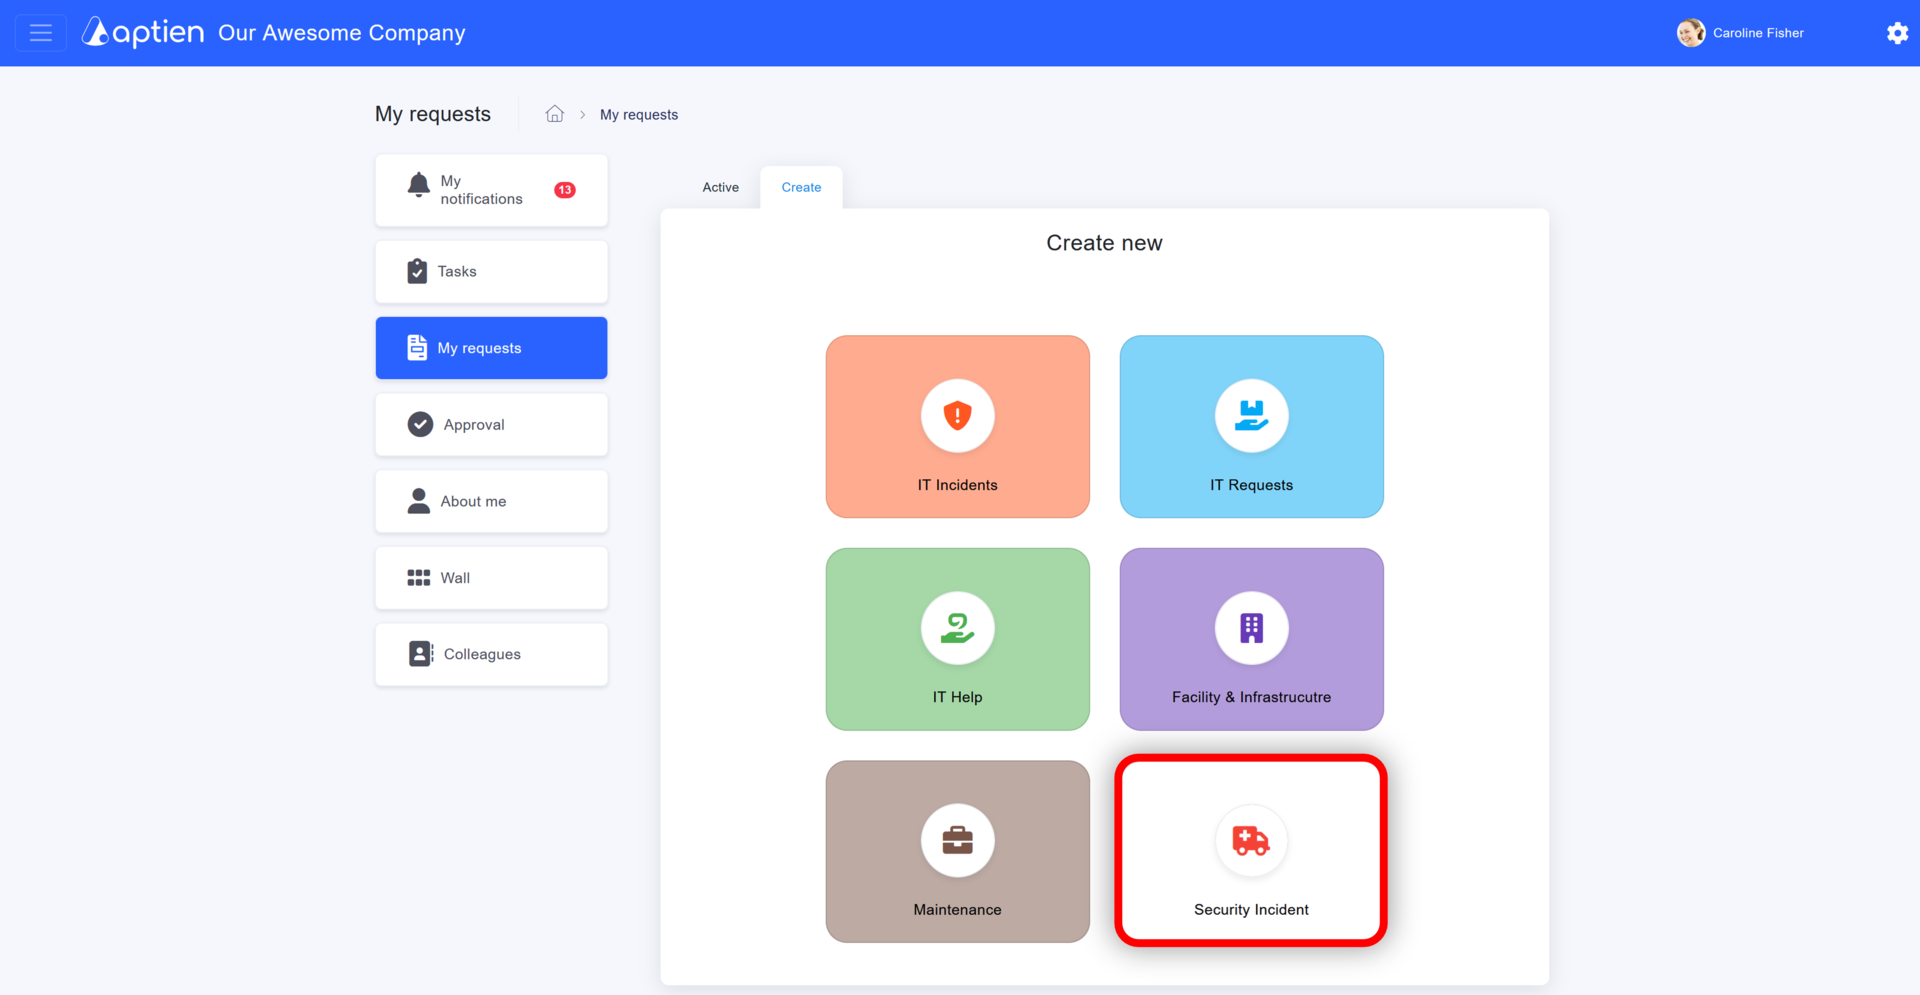Click the IT Incidents shield icon
Screen dimensions: 1920x995
point(957,415)
